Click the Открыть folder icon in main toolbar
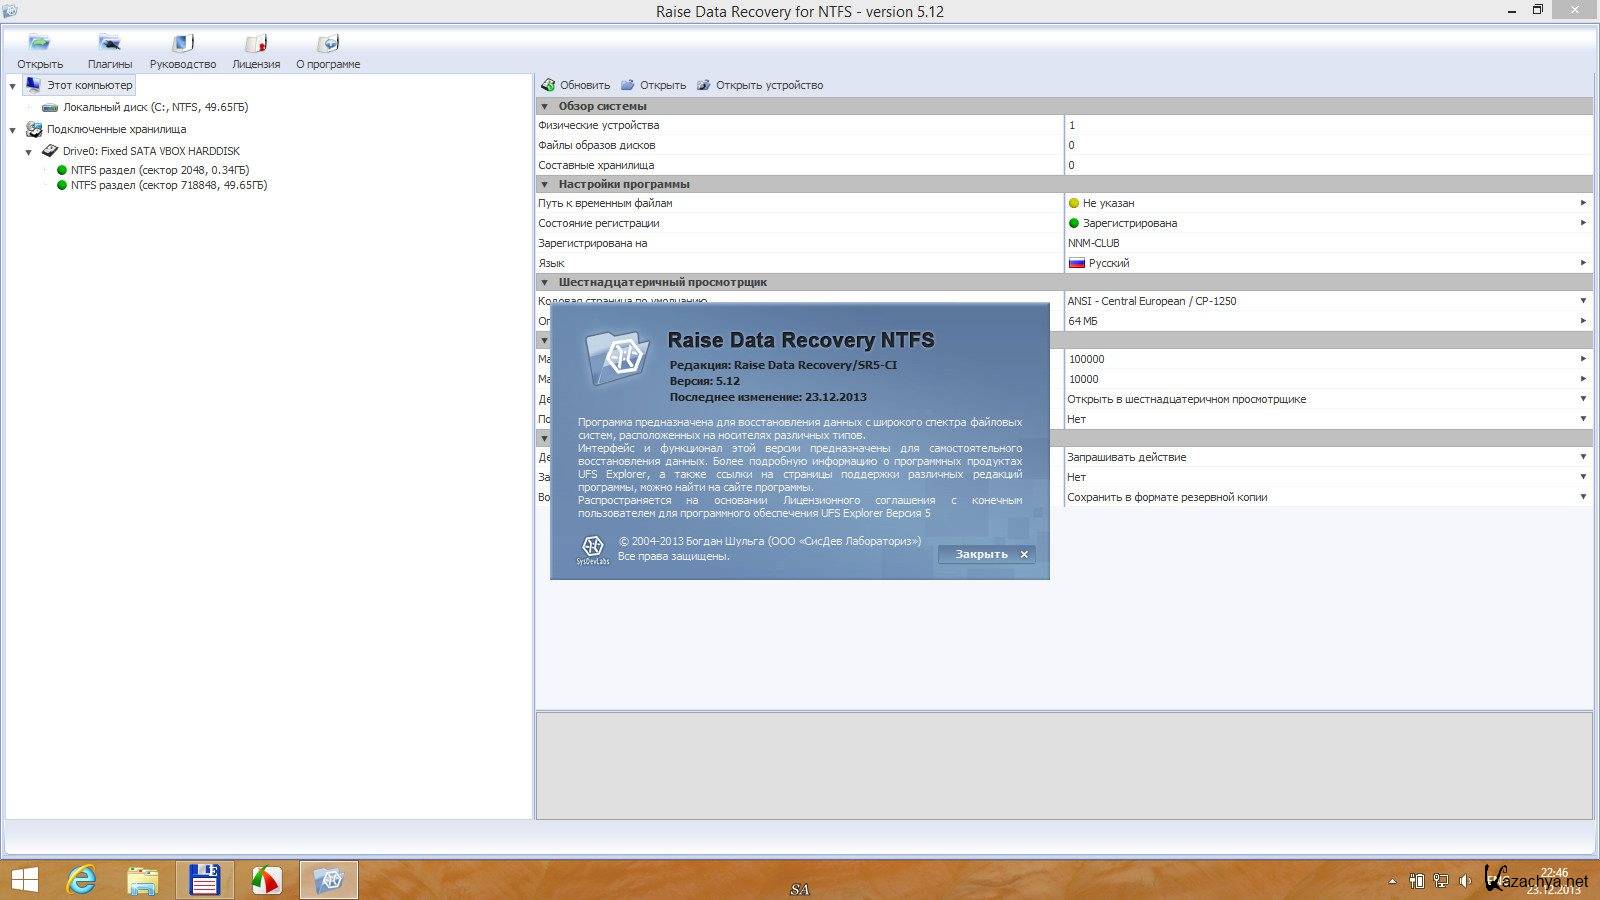 click(39, 44)
